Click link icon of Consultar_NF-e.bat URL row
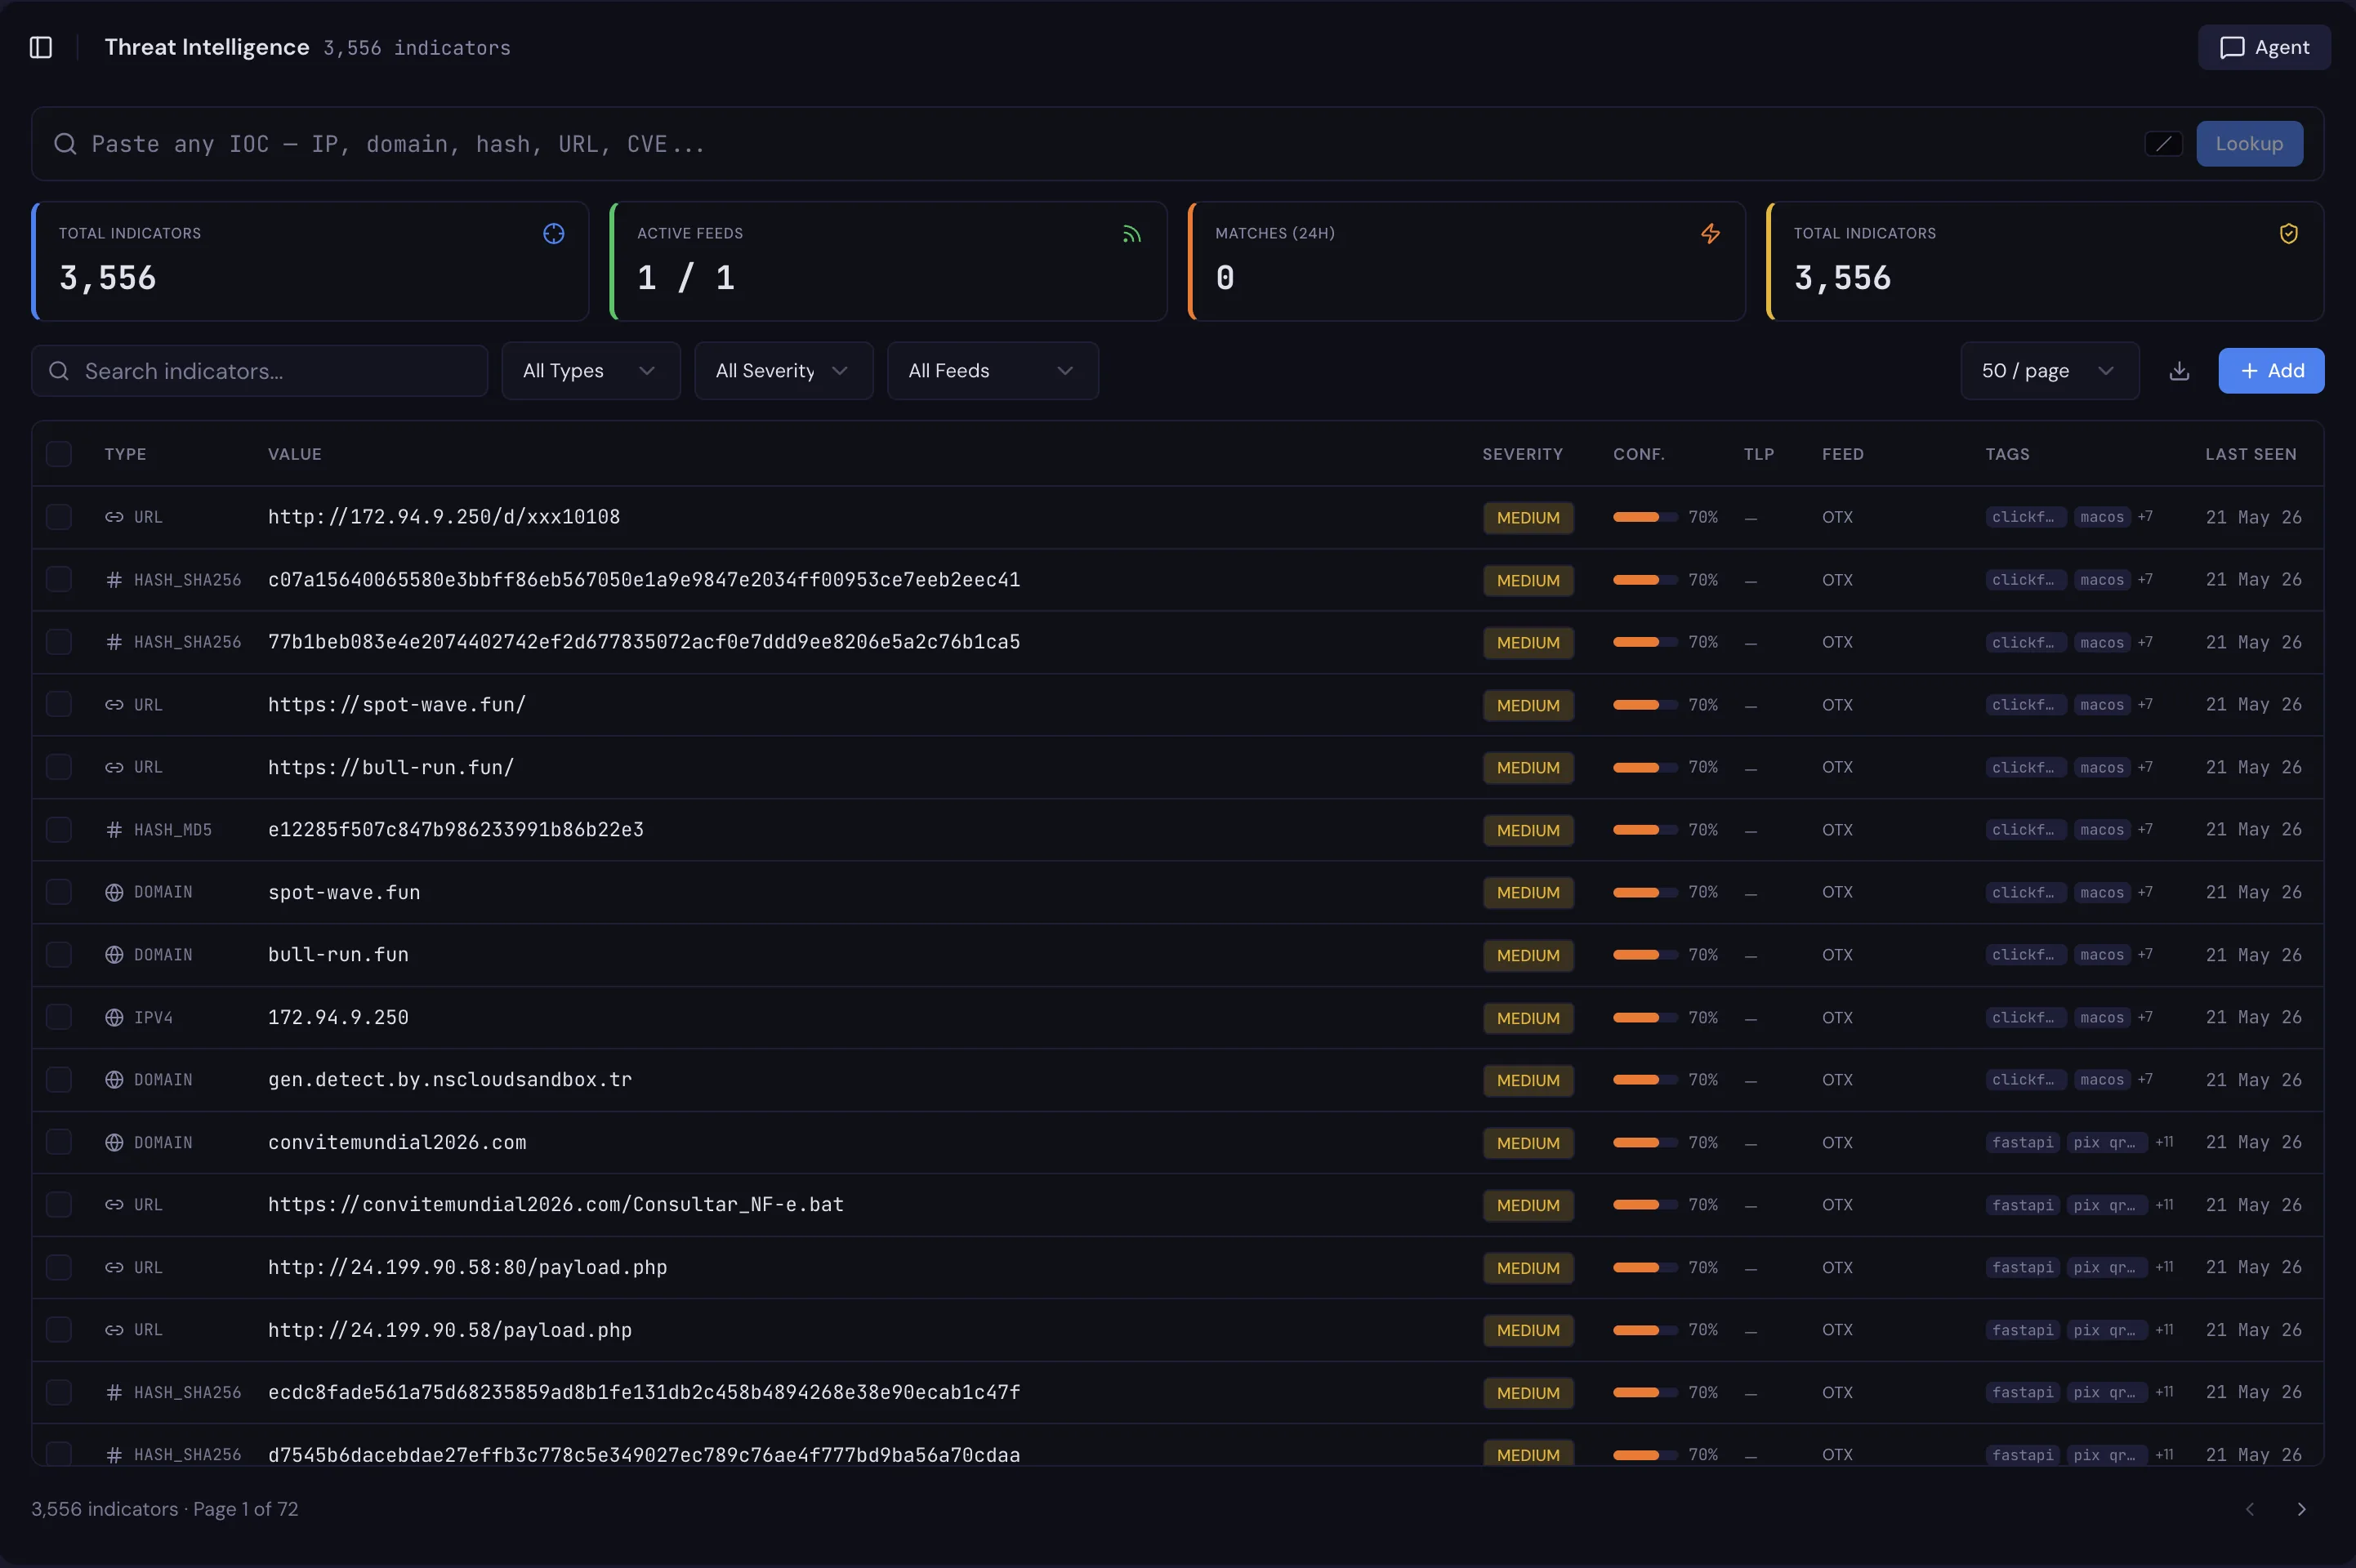The height and width of the screenshot is (1568, 2356). point(114,1205)
